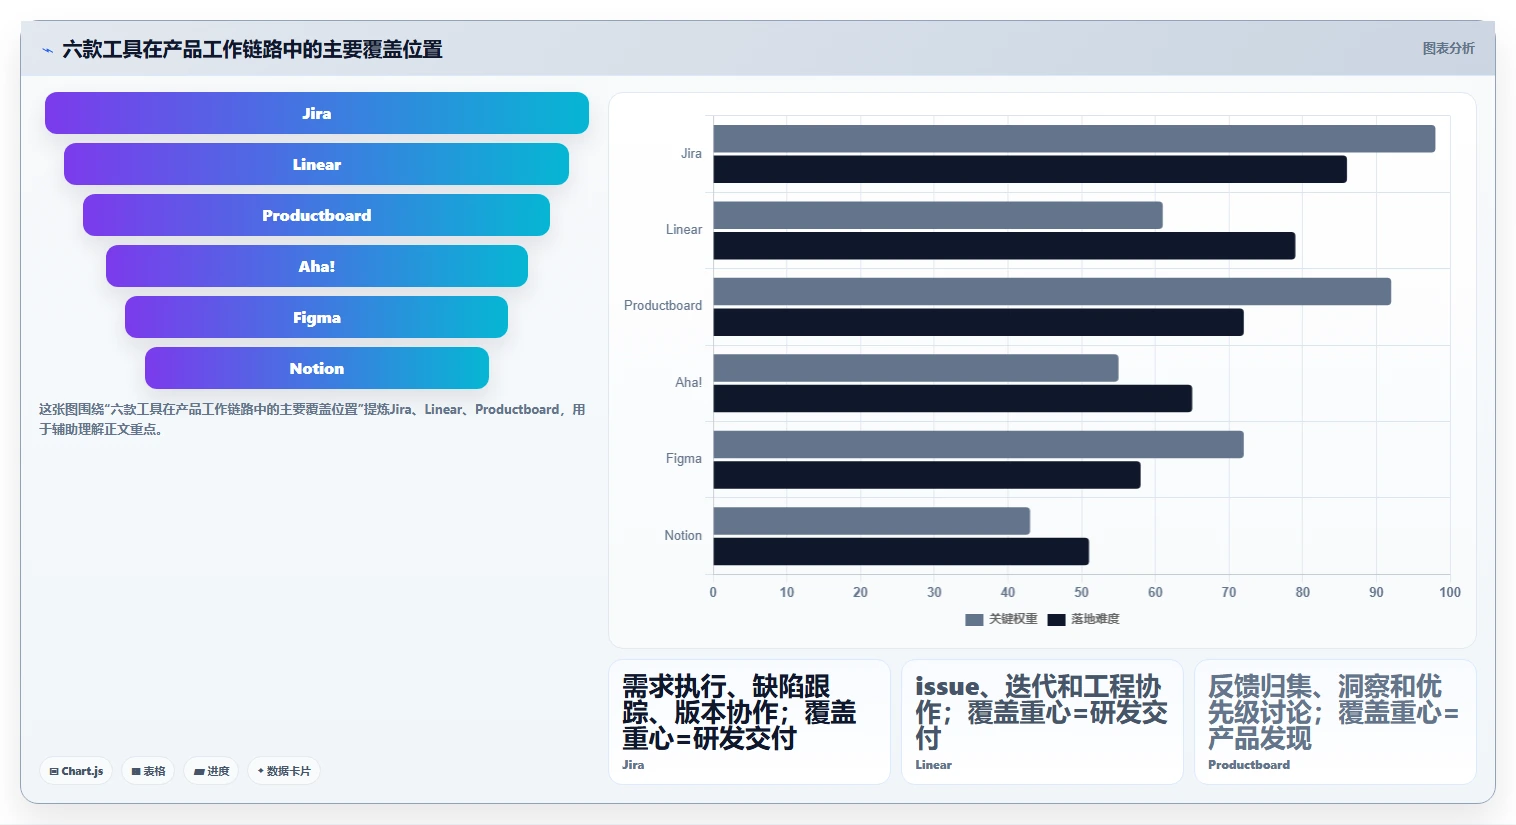
Task: Click the x-axis tick value 50
Action: point(1081,592)
